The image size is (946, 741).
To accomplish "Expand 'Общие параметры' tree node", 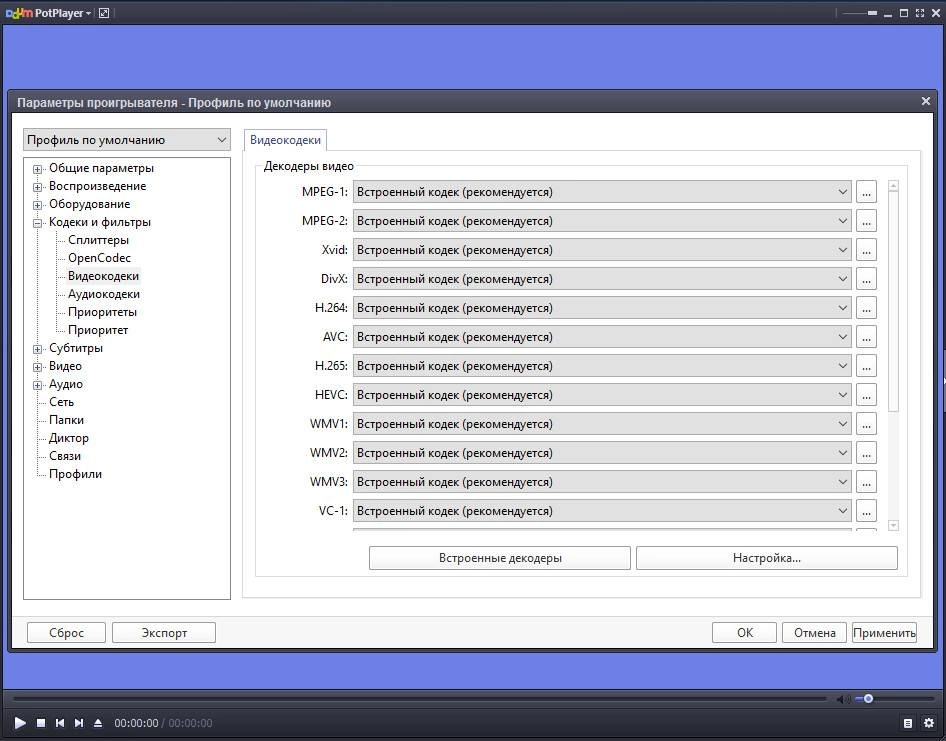I will coord(37,169).
